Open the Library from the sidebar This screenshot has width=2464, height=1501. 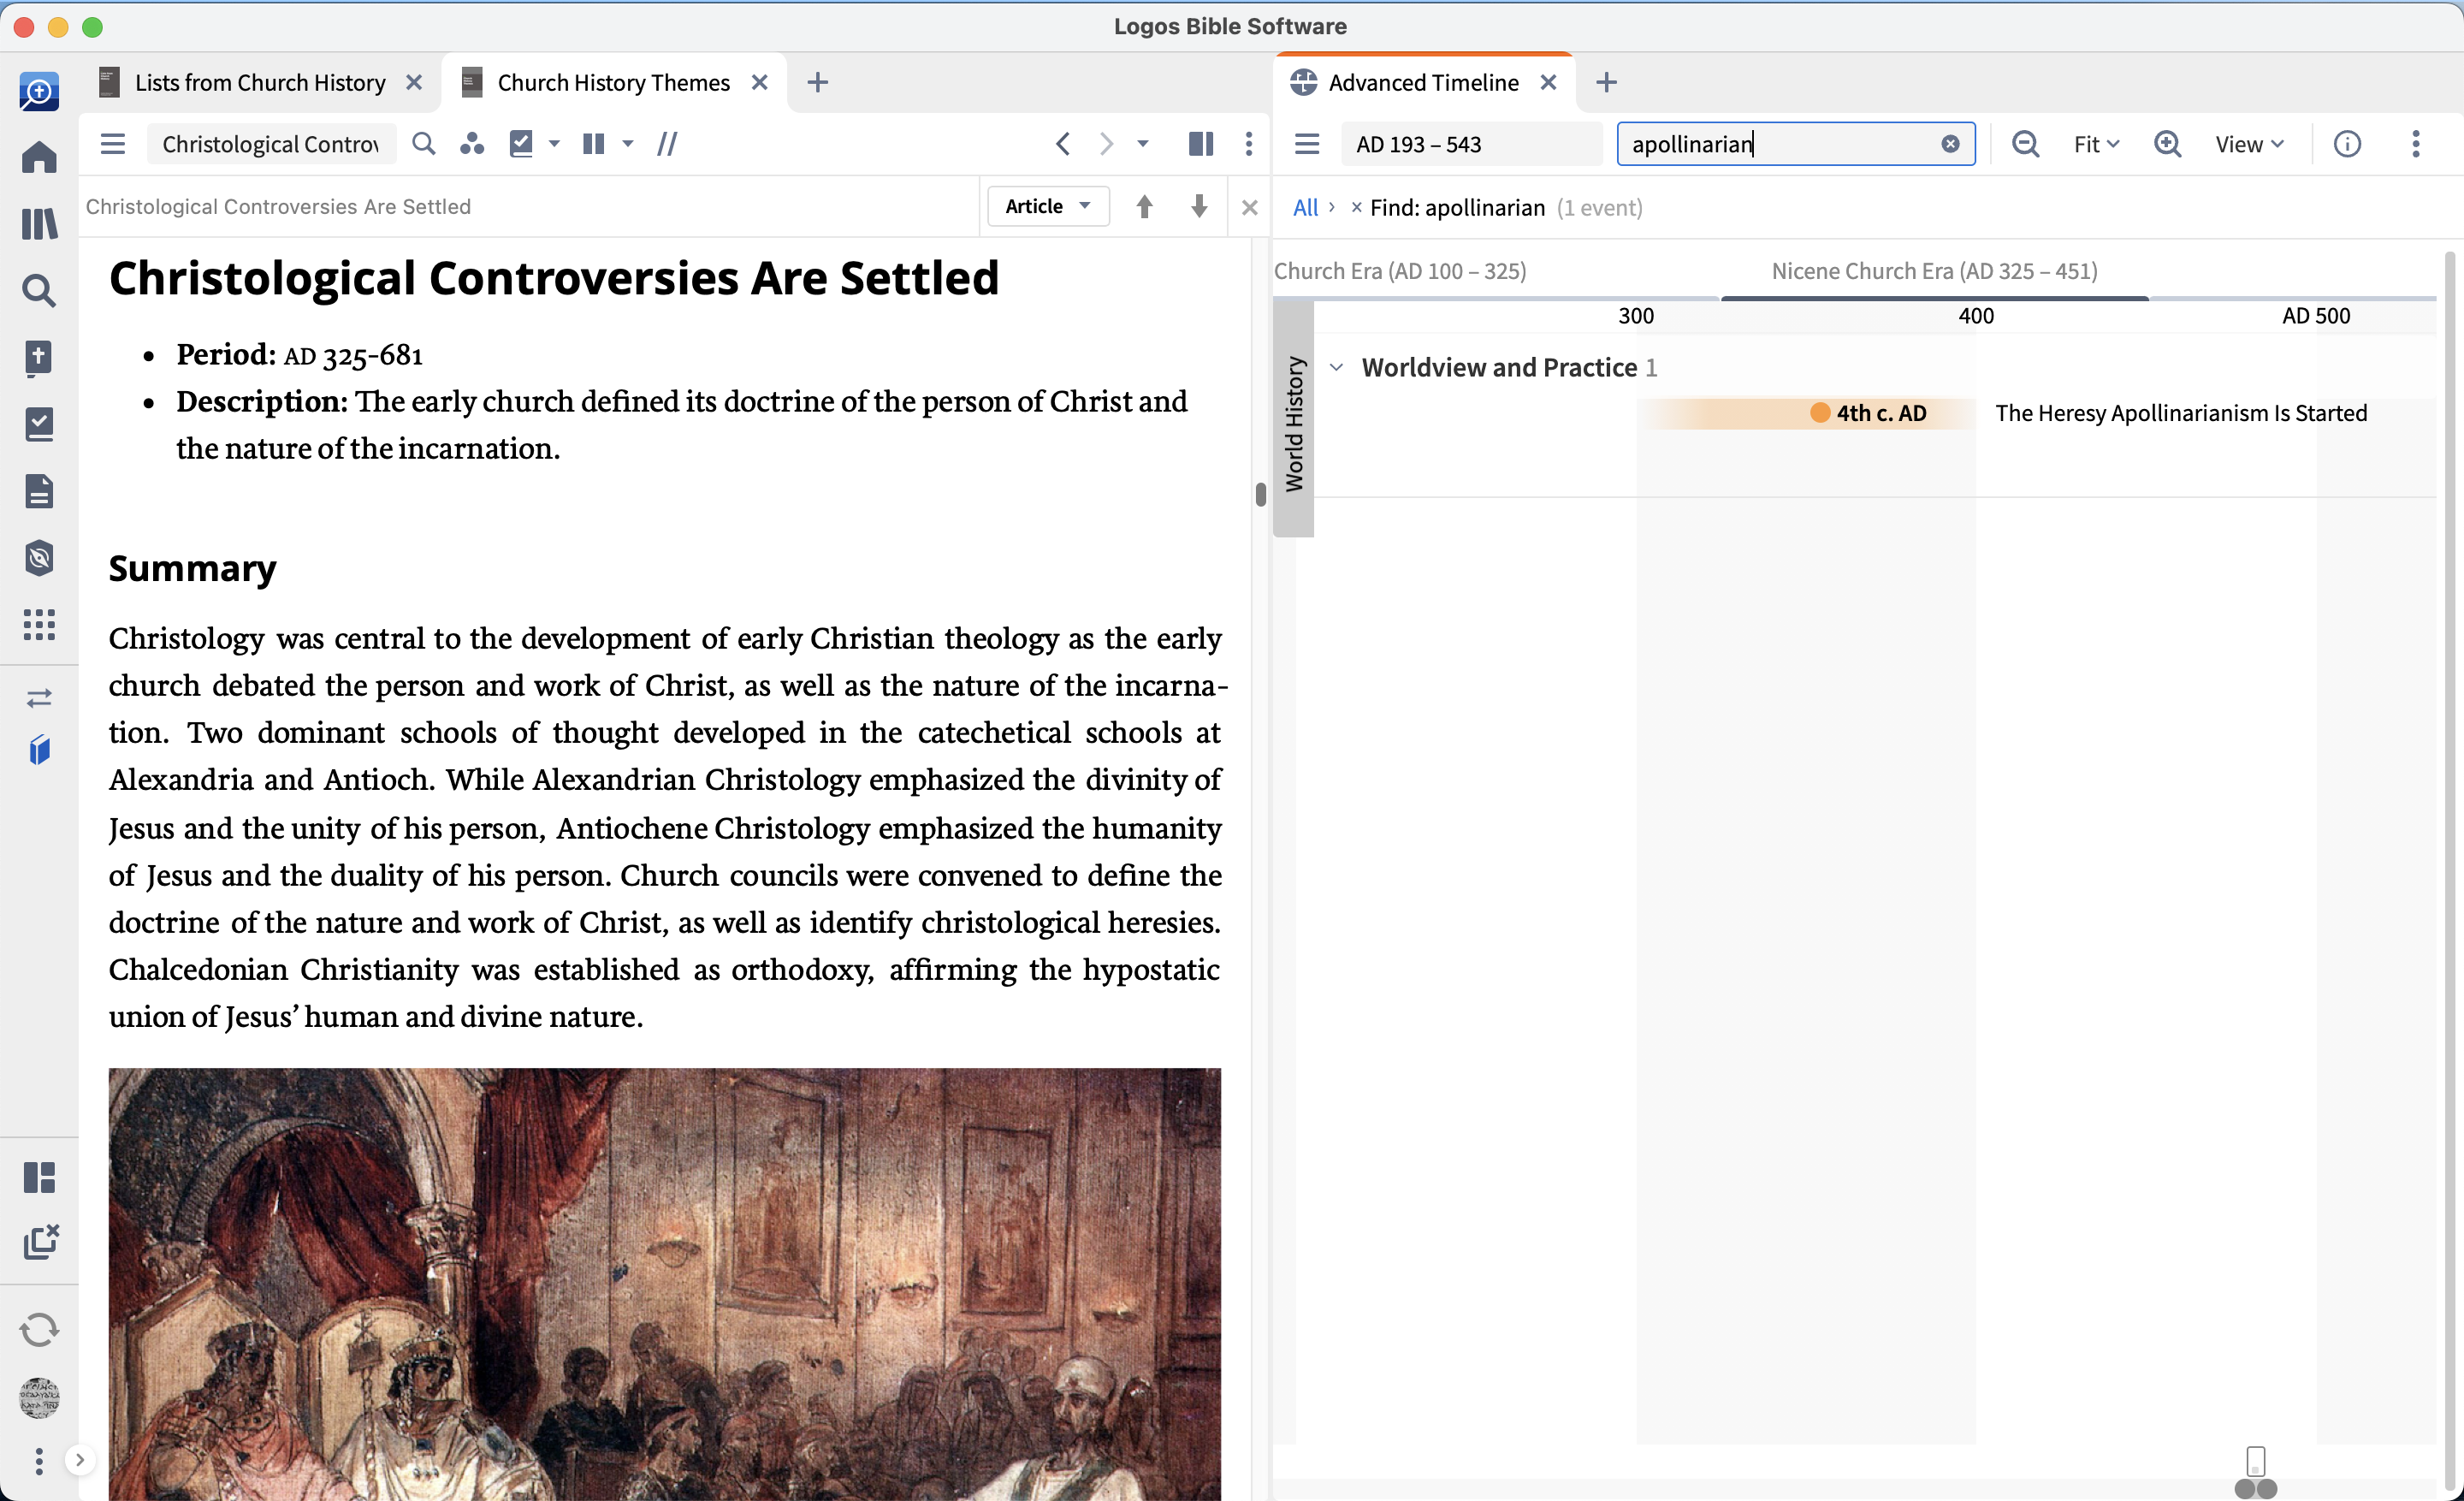[x=39, y=223]
